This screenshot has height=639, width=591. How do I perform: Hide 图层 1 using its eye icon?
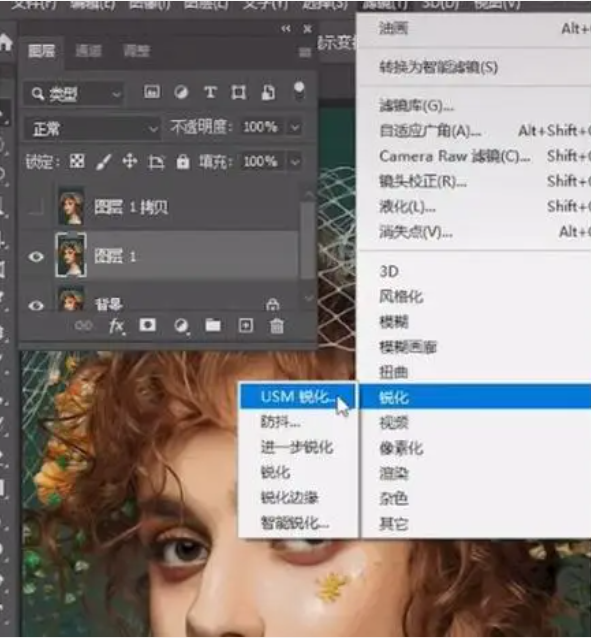(36, 257)
